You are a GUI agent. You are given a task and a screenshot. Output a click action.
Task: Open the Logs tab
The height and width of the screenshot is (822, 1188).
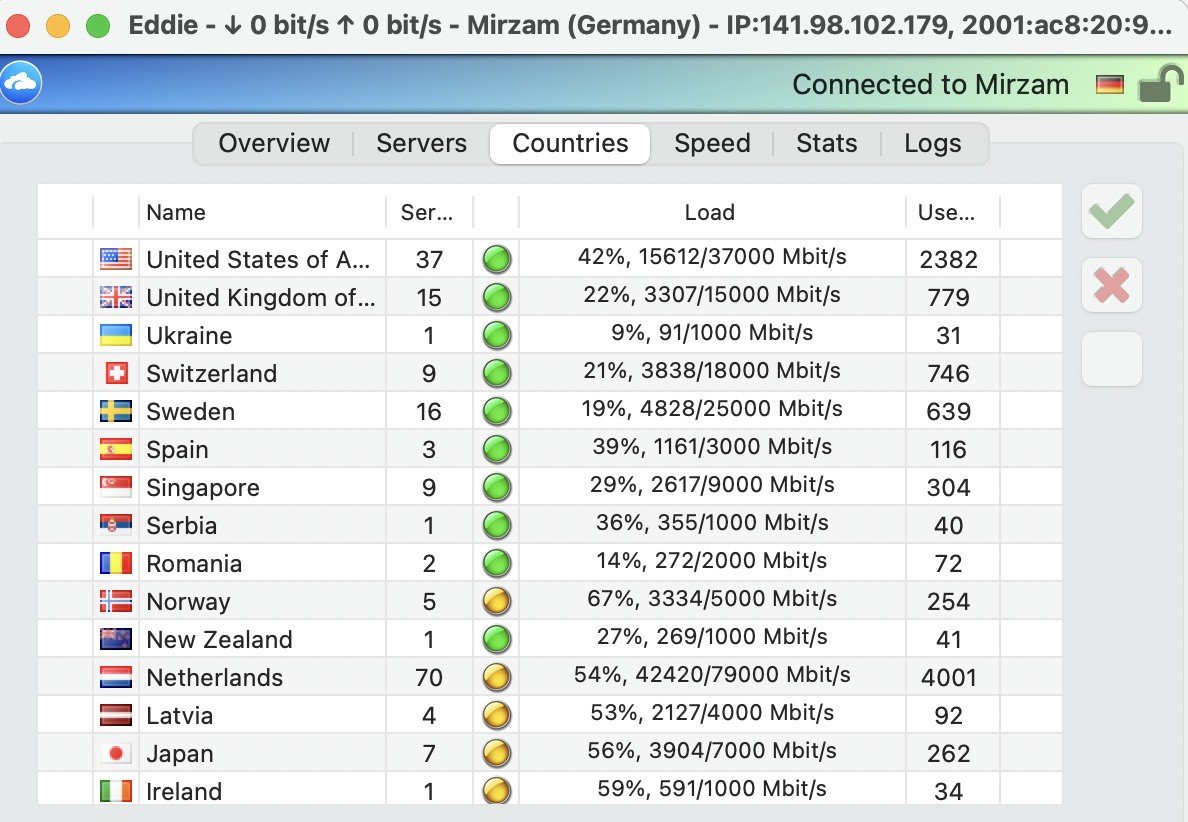(x=932, y=144)
